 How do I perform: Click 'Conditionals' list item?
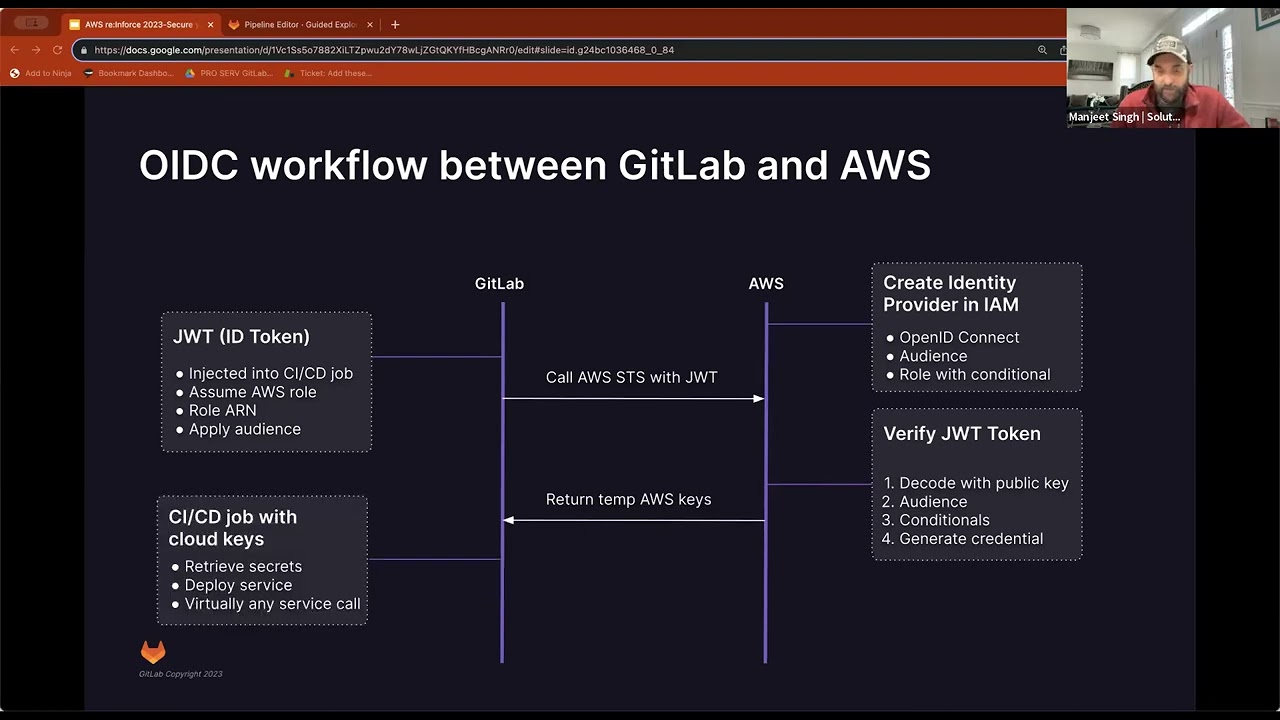944,520
